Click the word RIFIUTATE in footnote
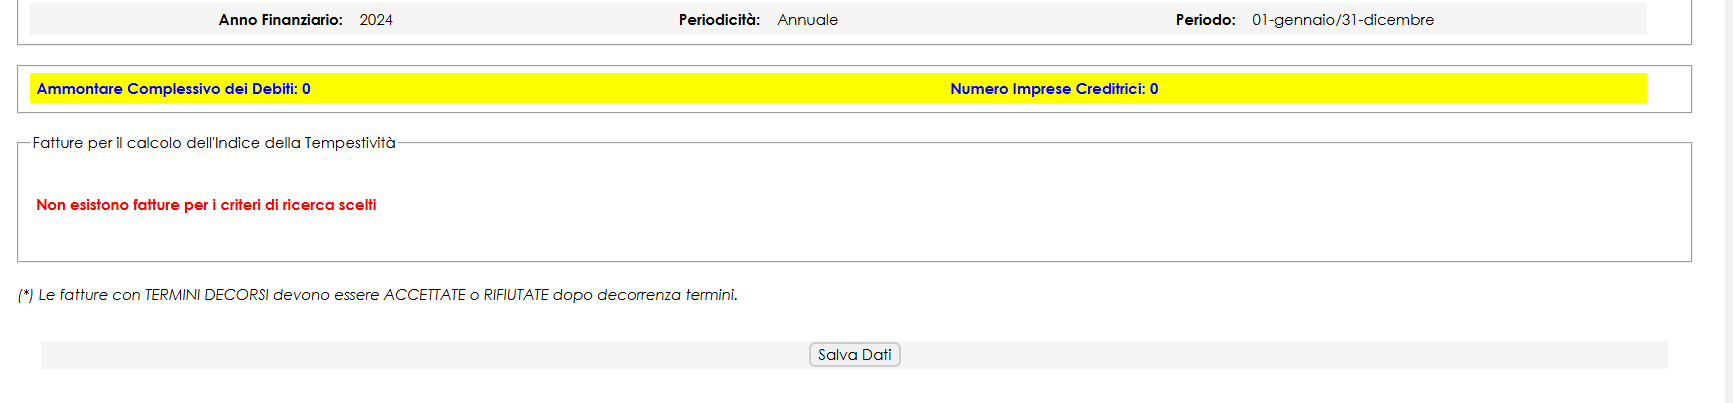The width and height of the screenshot is (1733, 403). [516, 295]
